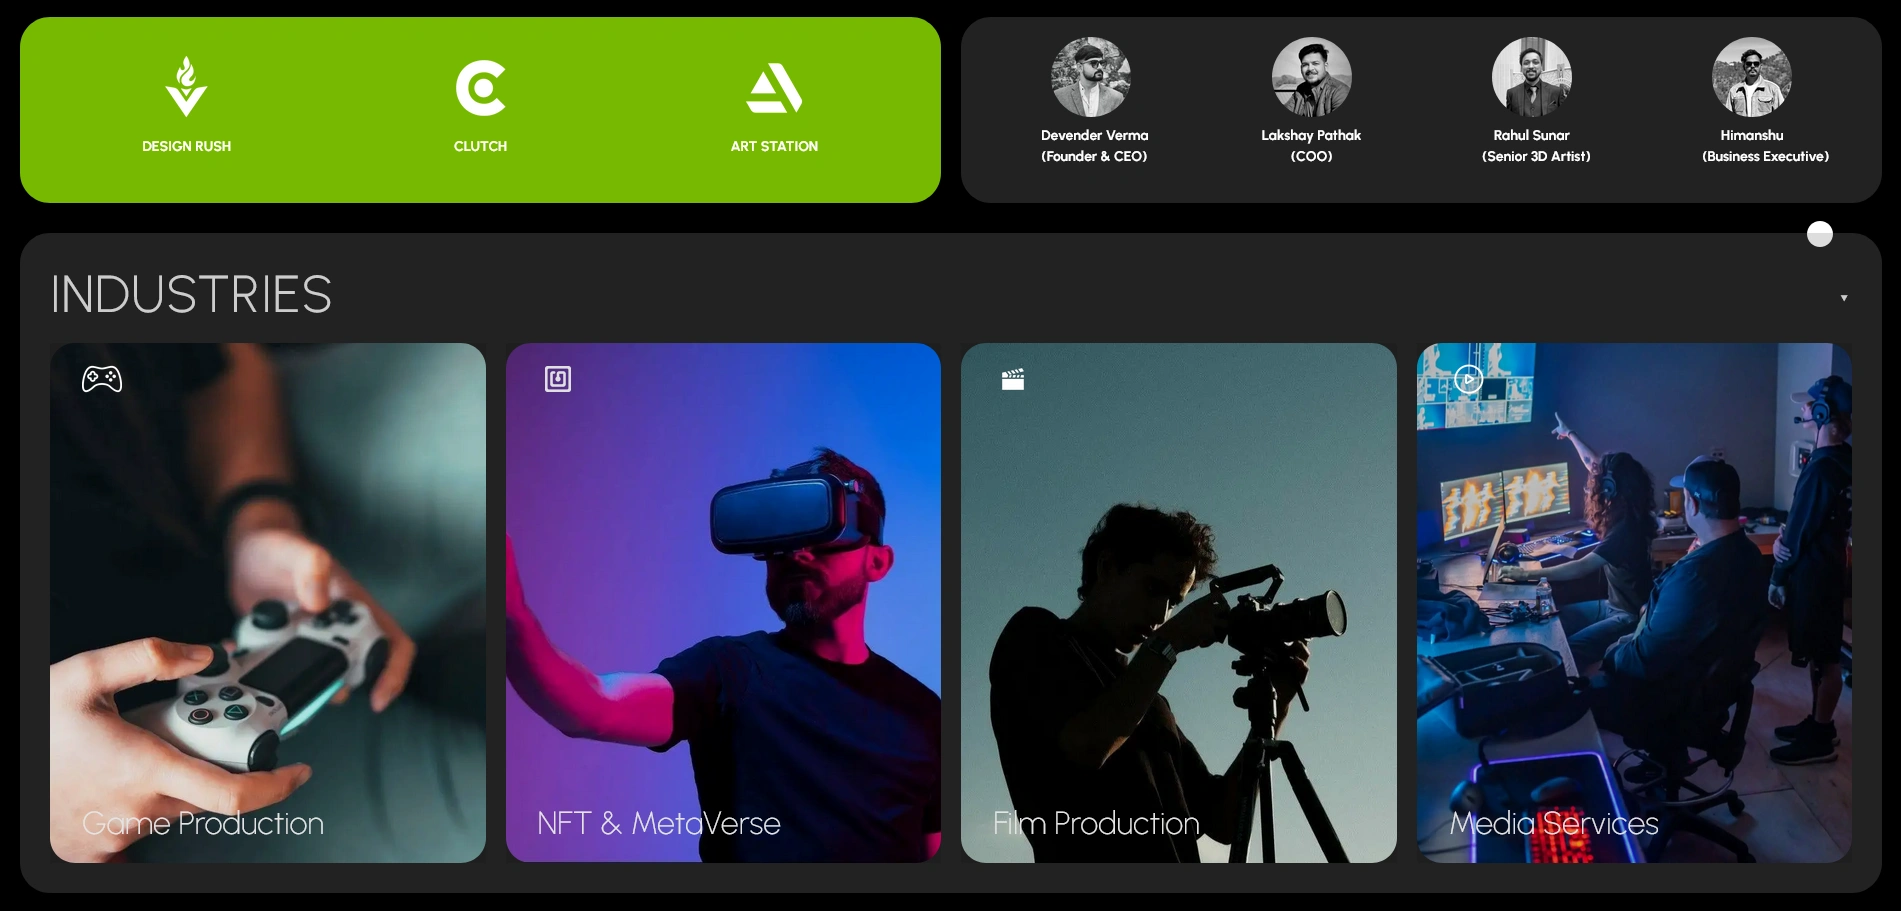
Task: Click the Design Rush flame logo icon
Action: point(186,87)
